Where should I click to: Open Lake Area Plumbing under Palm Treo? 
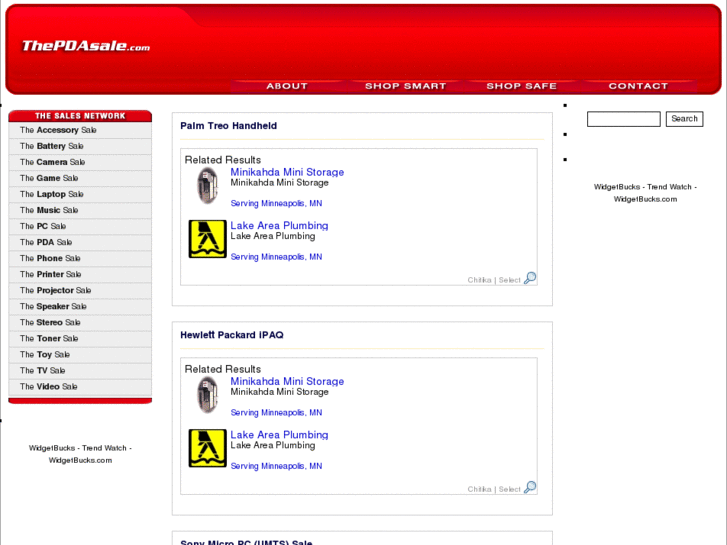279,225
